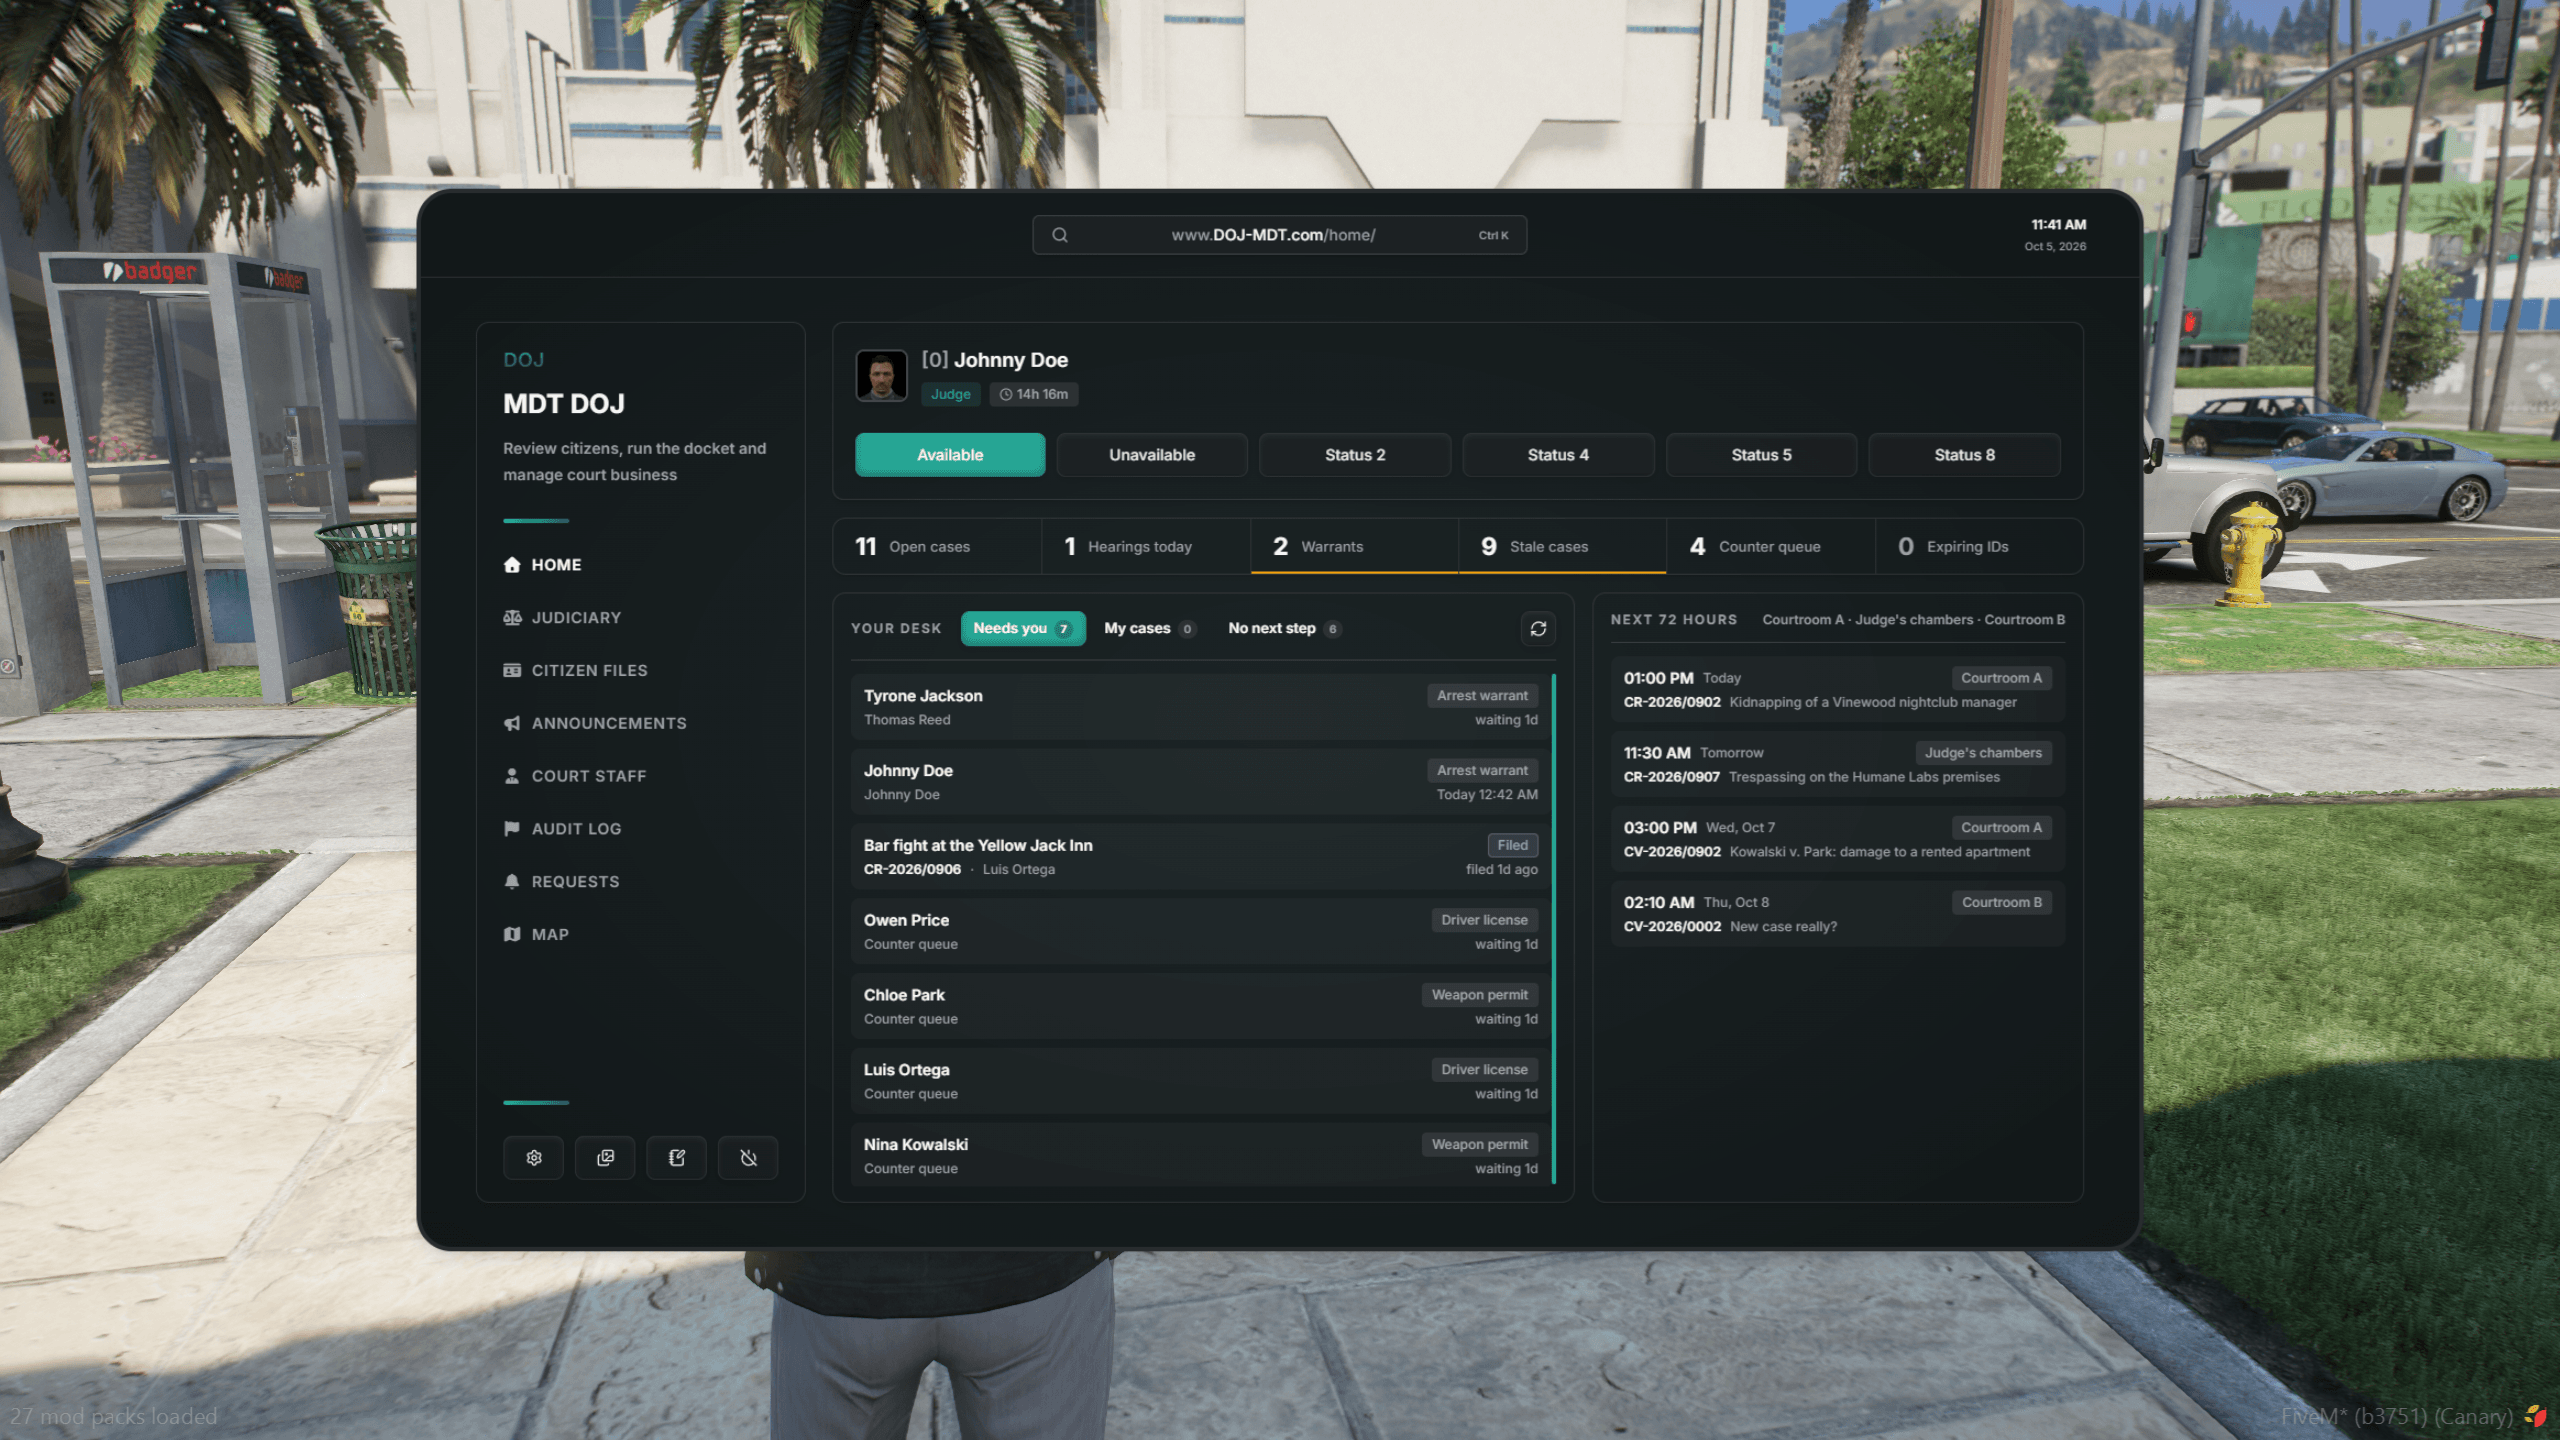2560x1440 pixels.
Task: Click the Judge role badge
Action: click(x=950, y=394)
